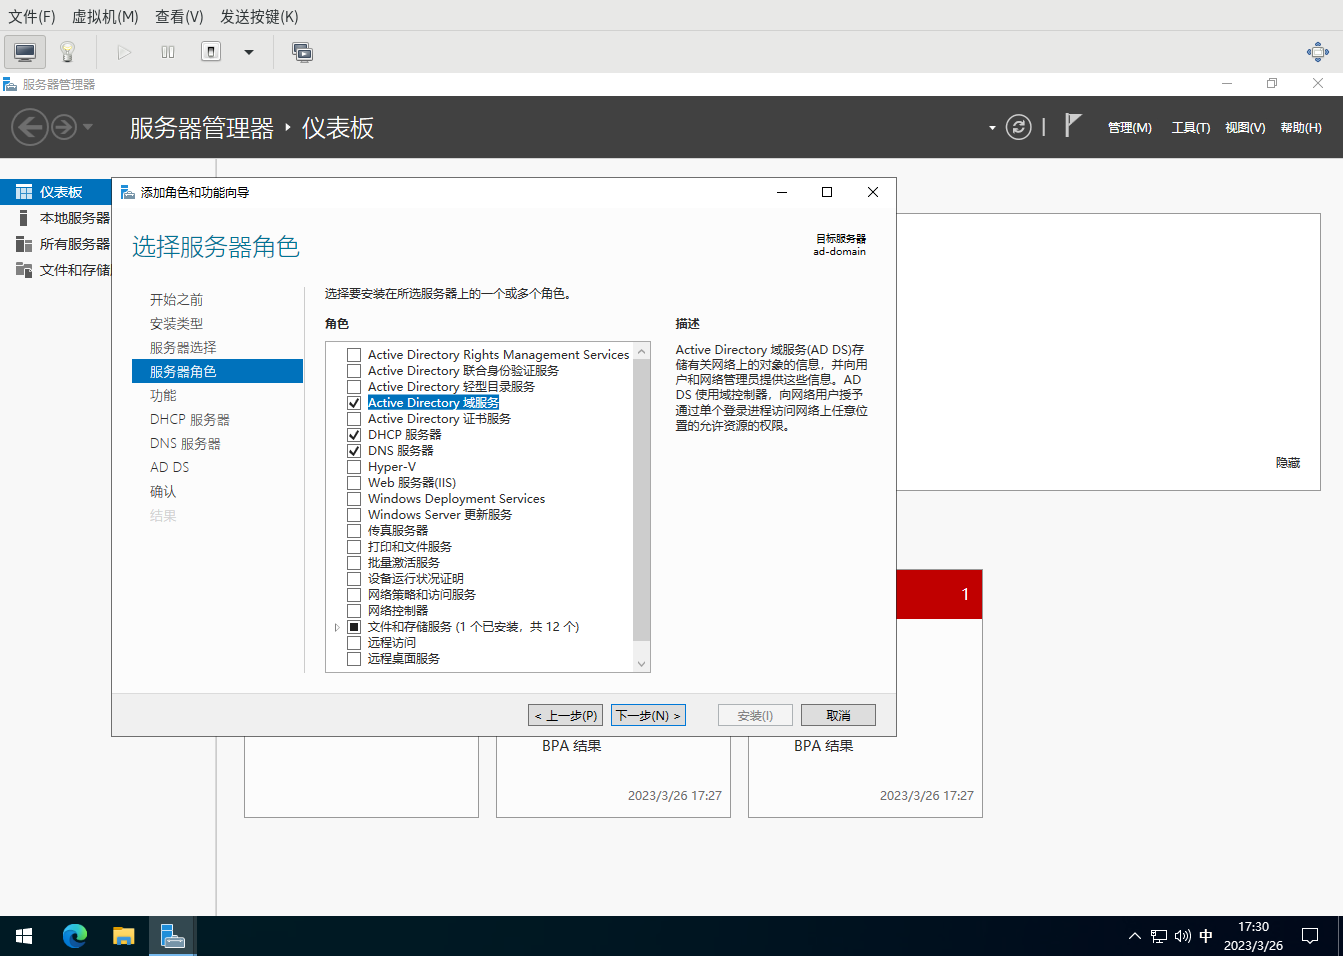Image resolution: width=1343 pixels, height=956 pixels.
Task: Click the shutdown icon in VM toolbar
Action: [x=211, y=52]
